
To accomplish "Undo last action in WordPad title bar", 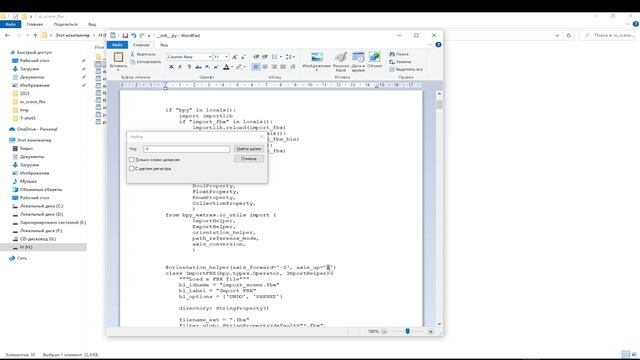I will click(133, 36).
